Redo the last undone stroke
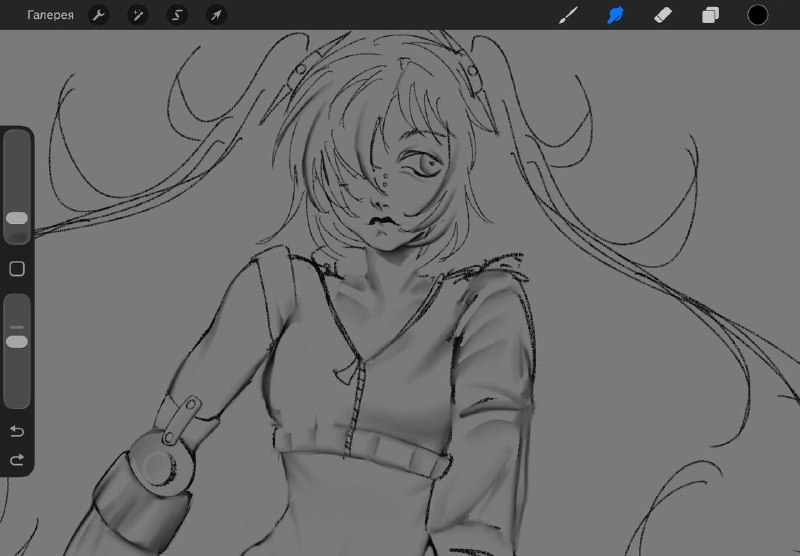Screen dimensions: 800x556 [x=17, y=460]
